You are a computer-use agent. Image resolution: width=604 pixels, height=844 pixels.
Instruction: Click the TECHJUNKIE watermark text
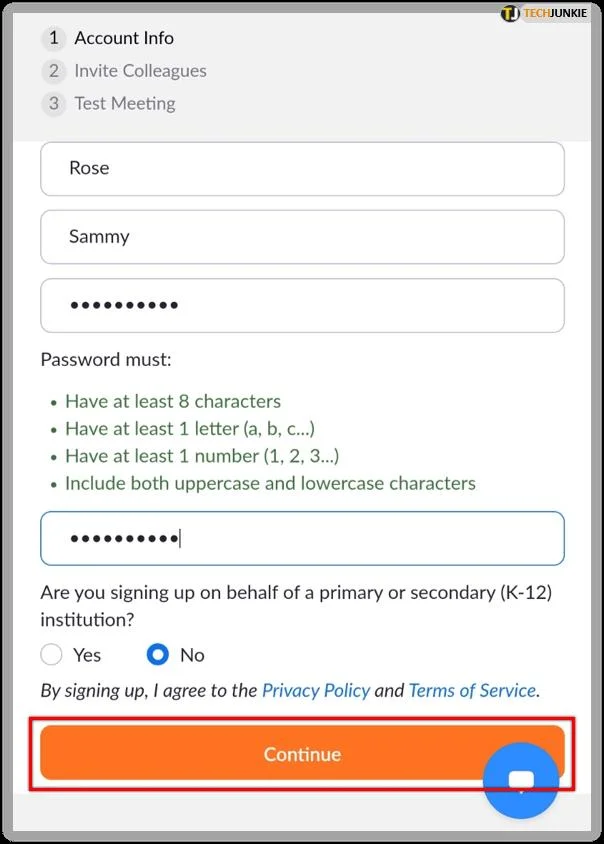(x=555, y=13)
